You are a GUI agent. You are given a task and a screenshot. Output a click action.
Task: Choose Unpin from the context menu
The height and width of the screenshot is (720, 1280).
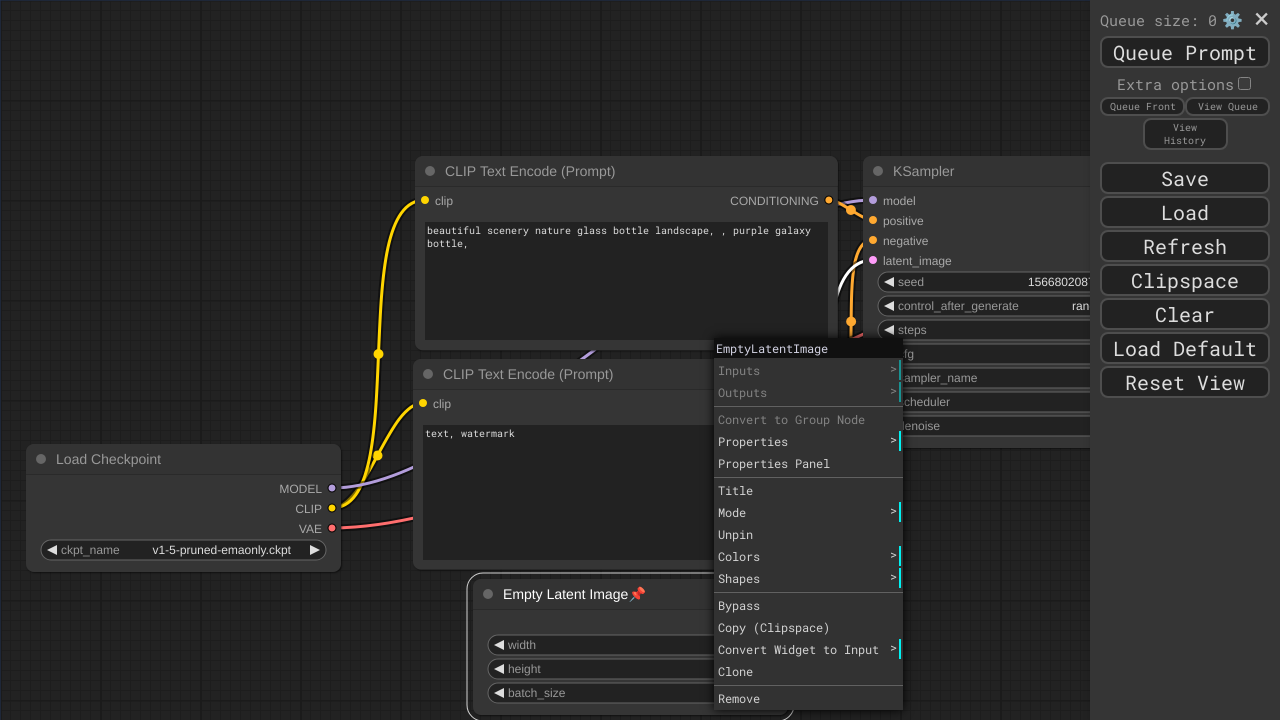[735, 535]
